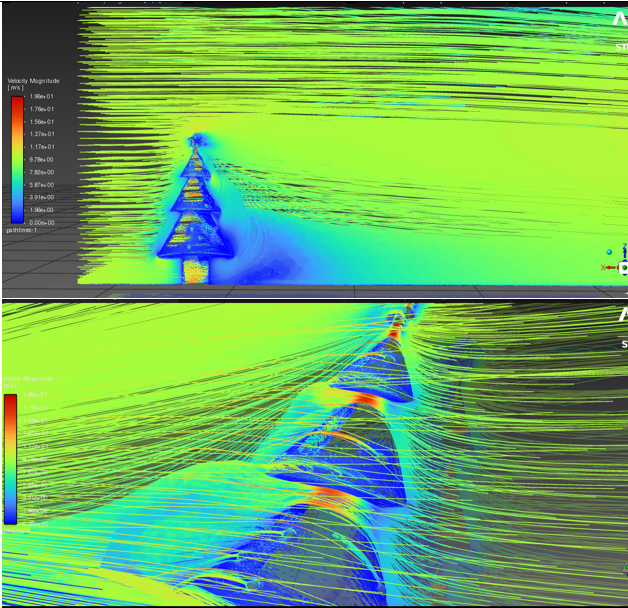Image resolution: width=628 pixels, height=608 pixels.
Task: Click the blue Z axis arrow on the triad
Action: pos(625,251)
